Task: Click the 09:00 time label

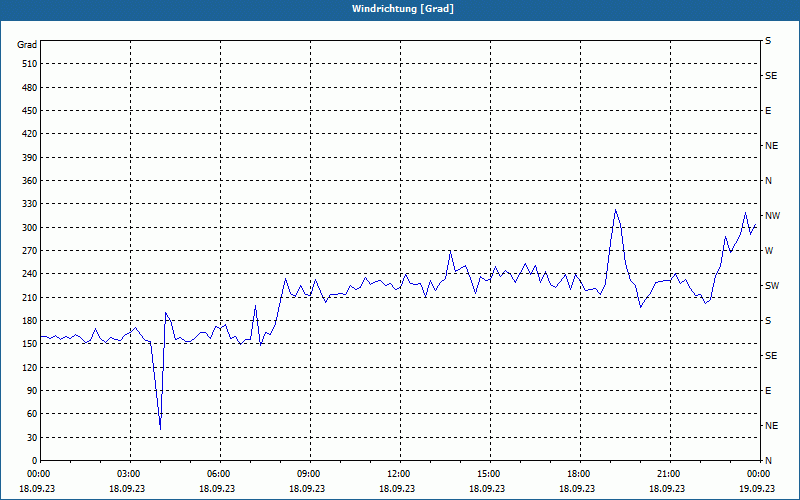Action: tap(310, 474)
